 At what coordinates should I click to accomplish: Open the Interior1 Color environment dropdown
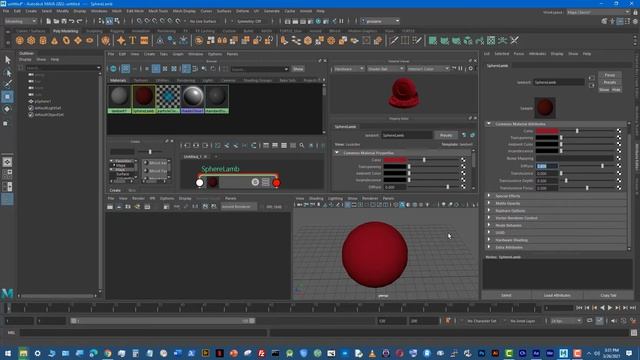(x=428, y=69)
